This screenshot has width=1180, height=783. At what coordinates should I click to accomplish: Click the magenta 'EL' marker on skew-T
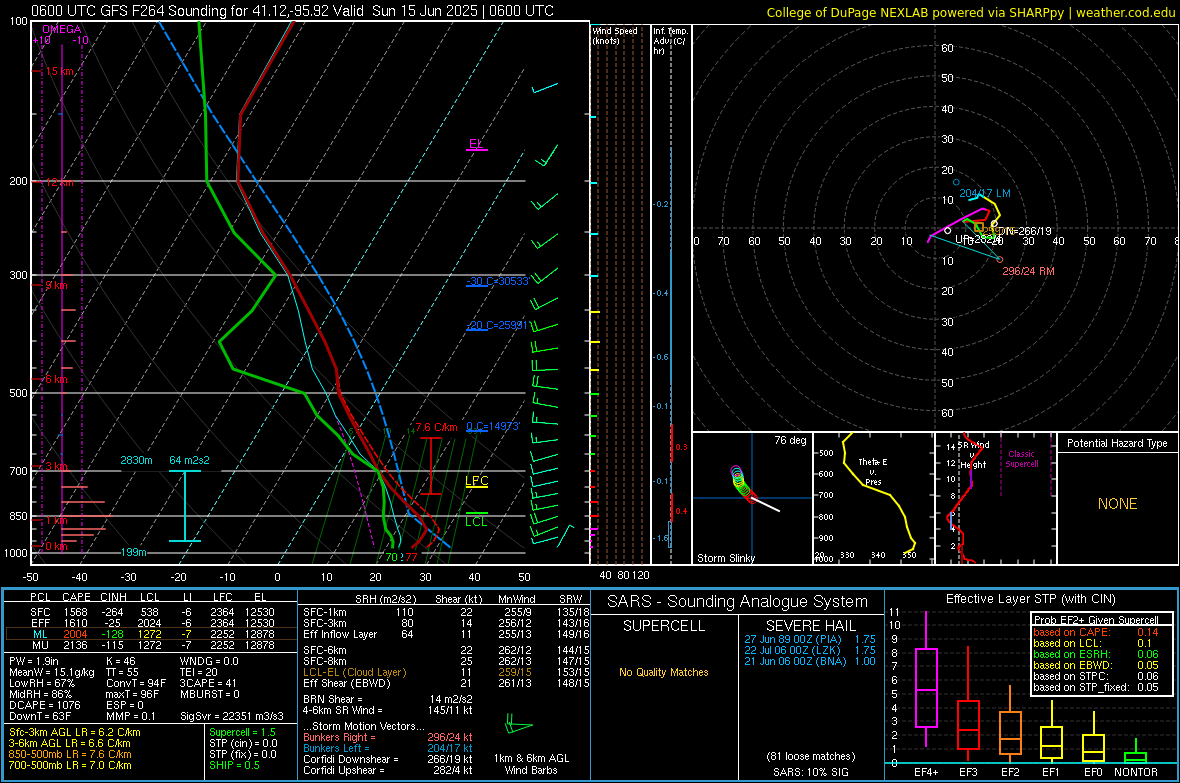tap(476, 143)
